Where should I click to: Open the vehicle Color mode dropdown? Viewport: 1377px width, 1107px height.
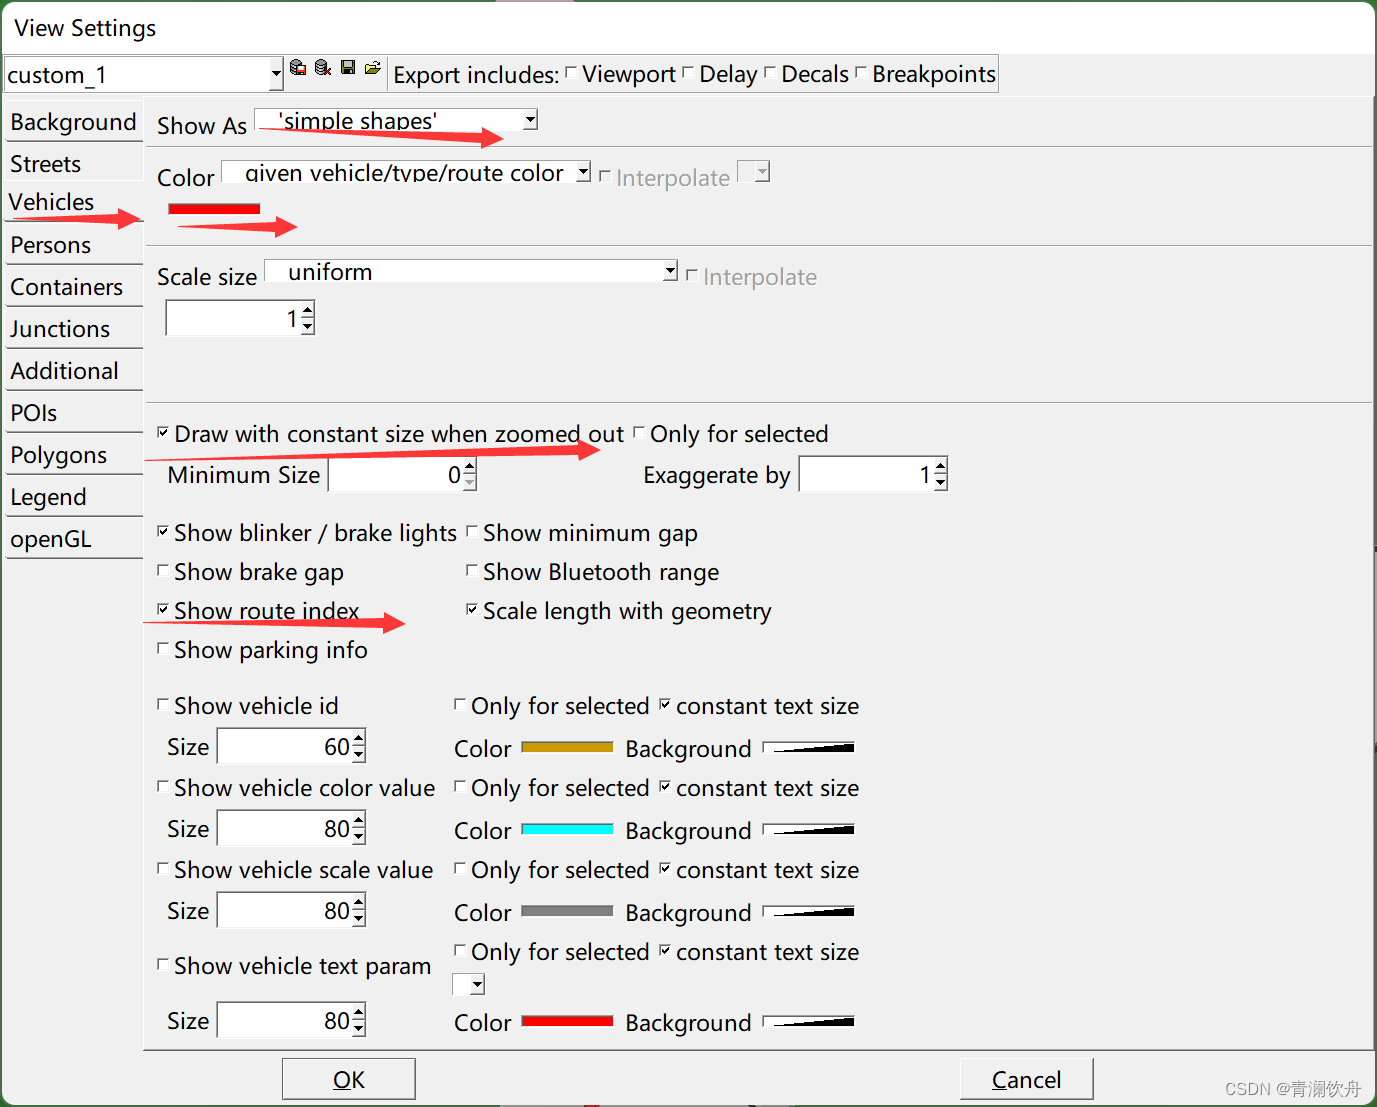tap(406, 172)
